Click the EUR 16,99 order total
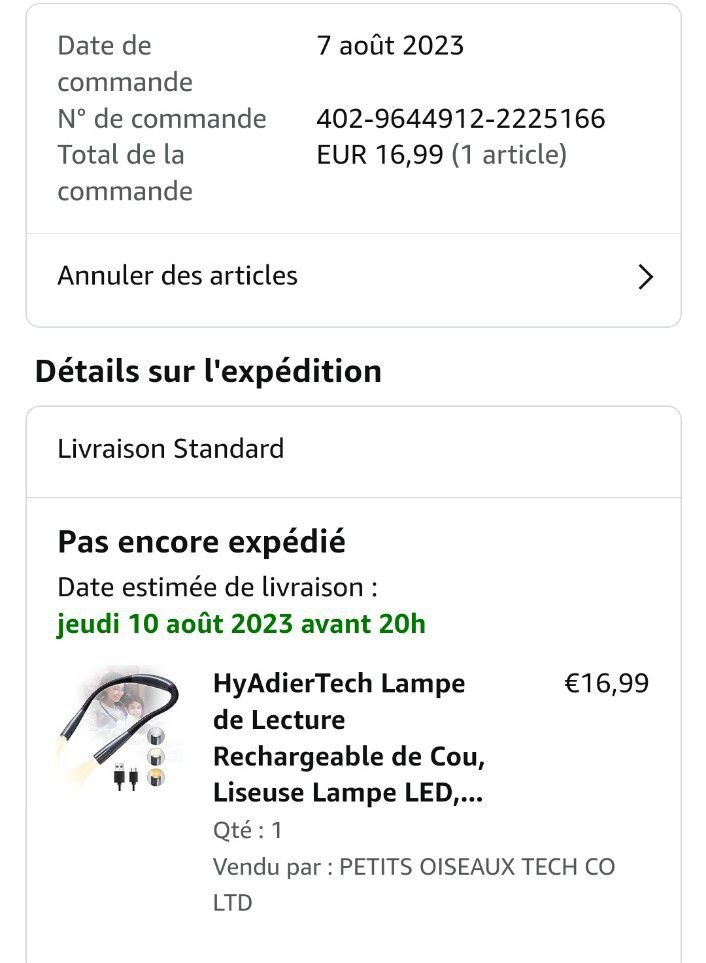The width and height of the screenshot is (706, 963). pyautogui.click(x=379, y=155)
